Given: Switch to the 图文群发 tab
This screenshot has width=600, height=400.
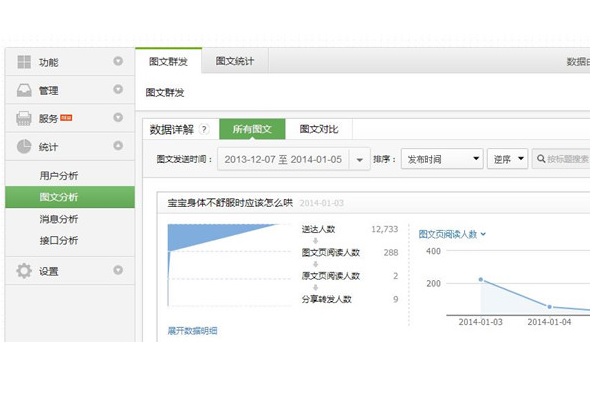Looking at the screenshot, I should pos(168,61).
